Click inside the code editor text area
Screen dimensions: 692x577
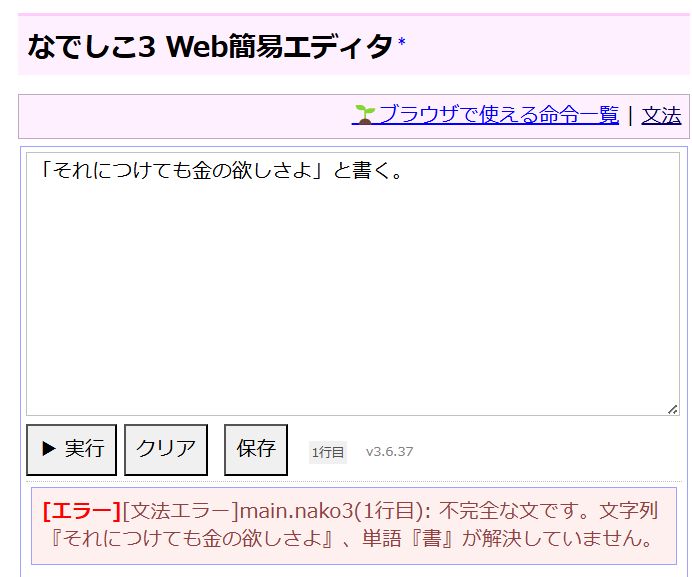coord(353,284)
